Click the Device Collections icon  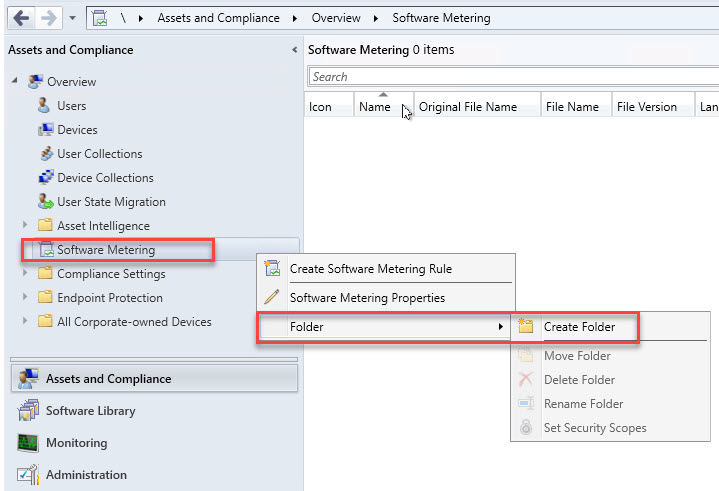click(x=45, y=178)
